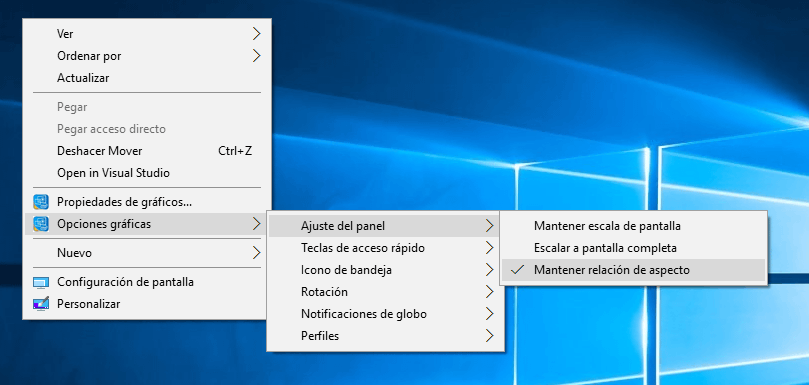Image resolution: width=809 pixels, height=385 pixels.
Task: Expand the Notificaciones de globo chevron
Action: pyautogui.click(x=489, y=313)
